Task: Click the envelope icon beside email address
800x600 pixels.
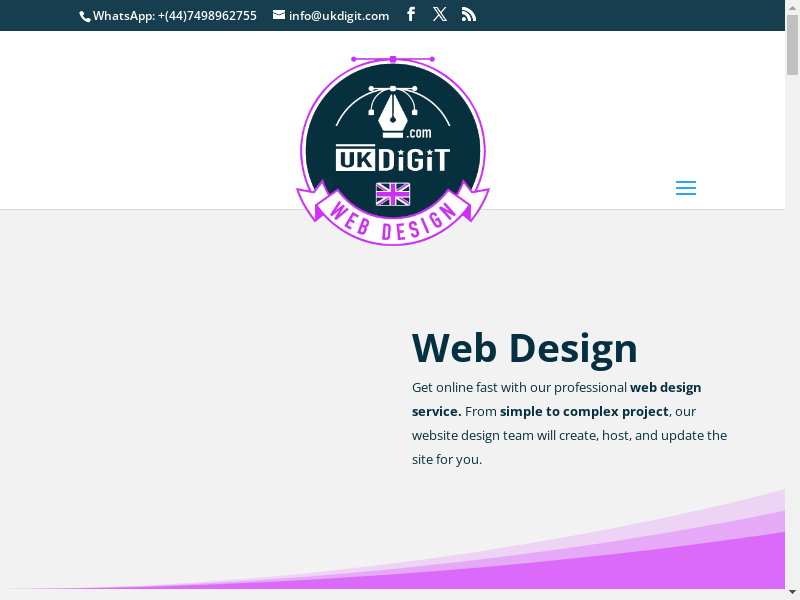Action: (x=279, y=15)
